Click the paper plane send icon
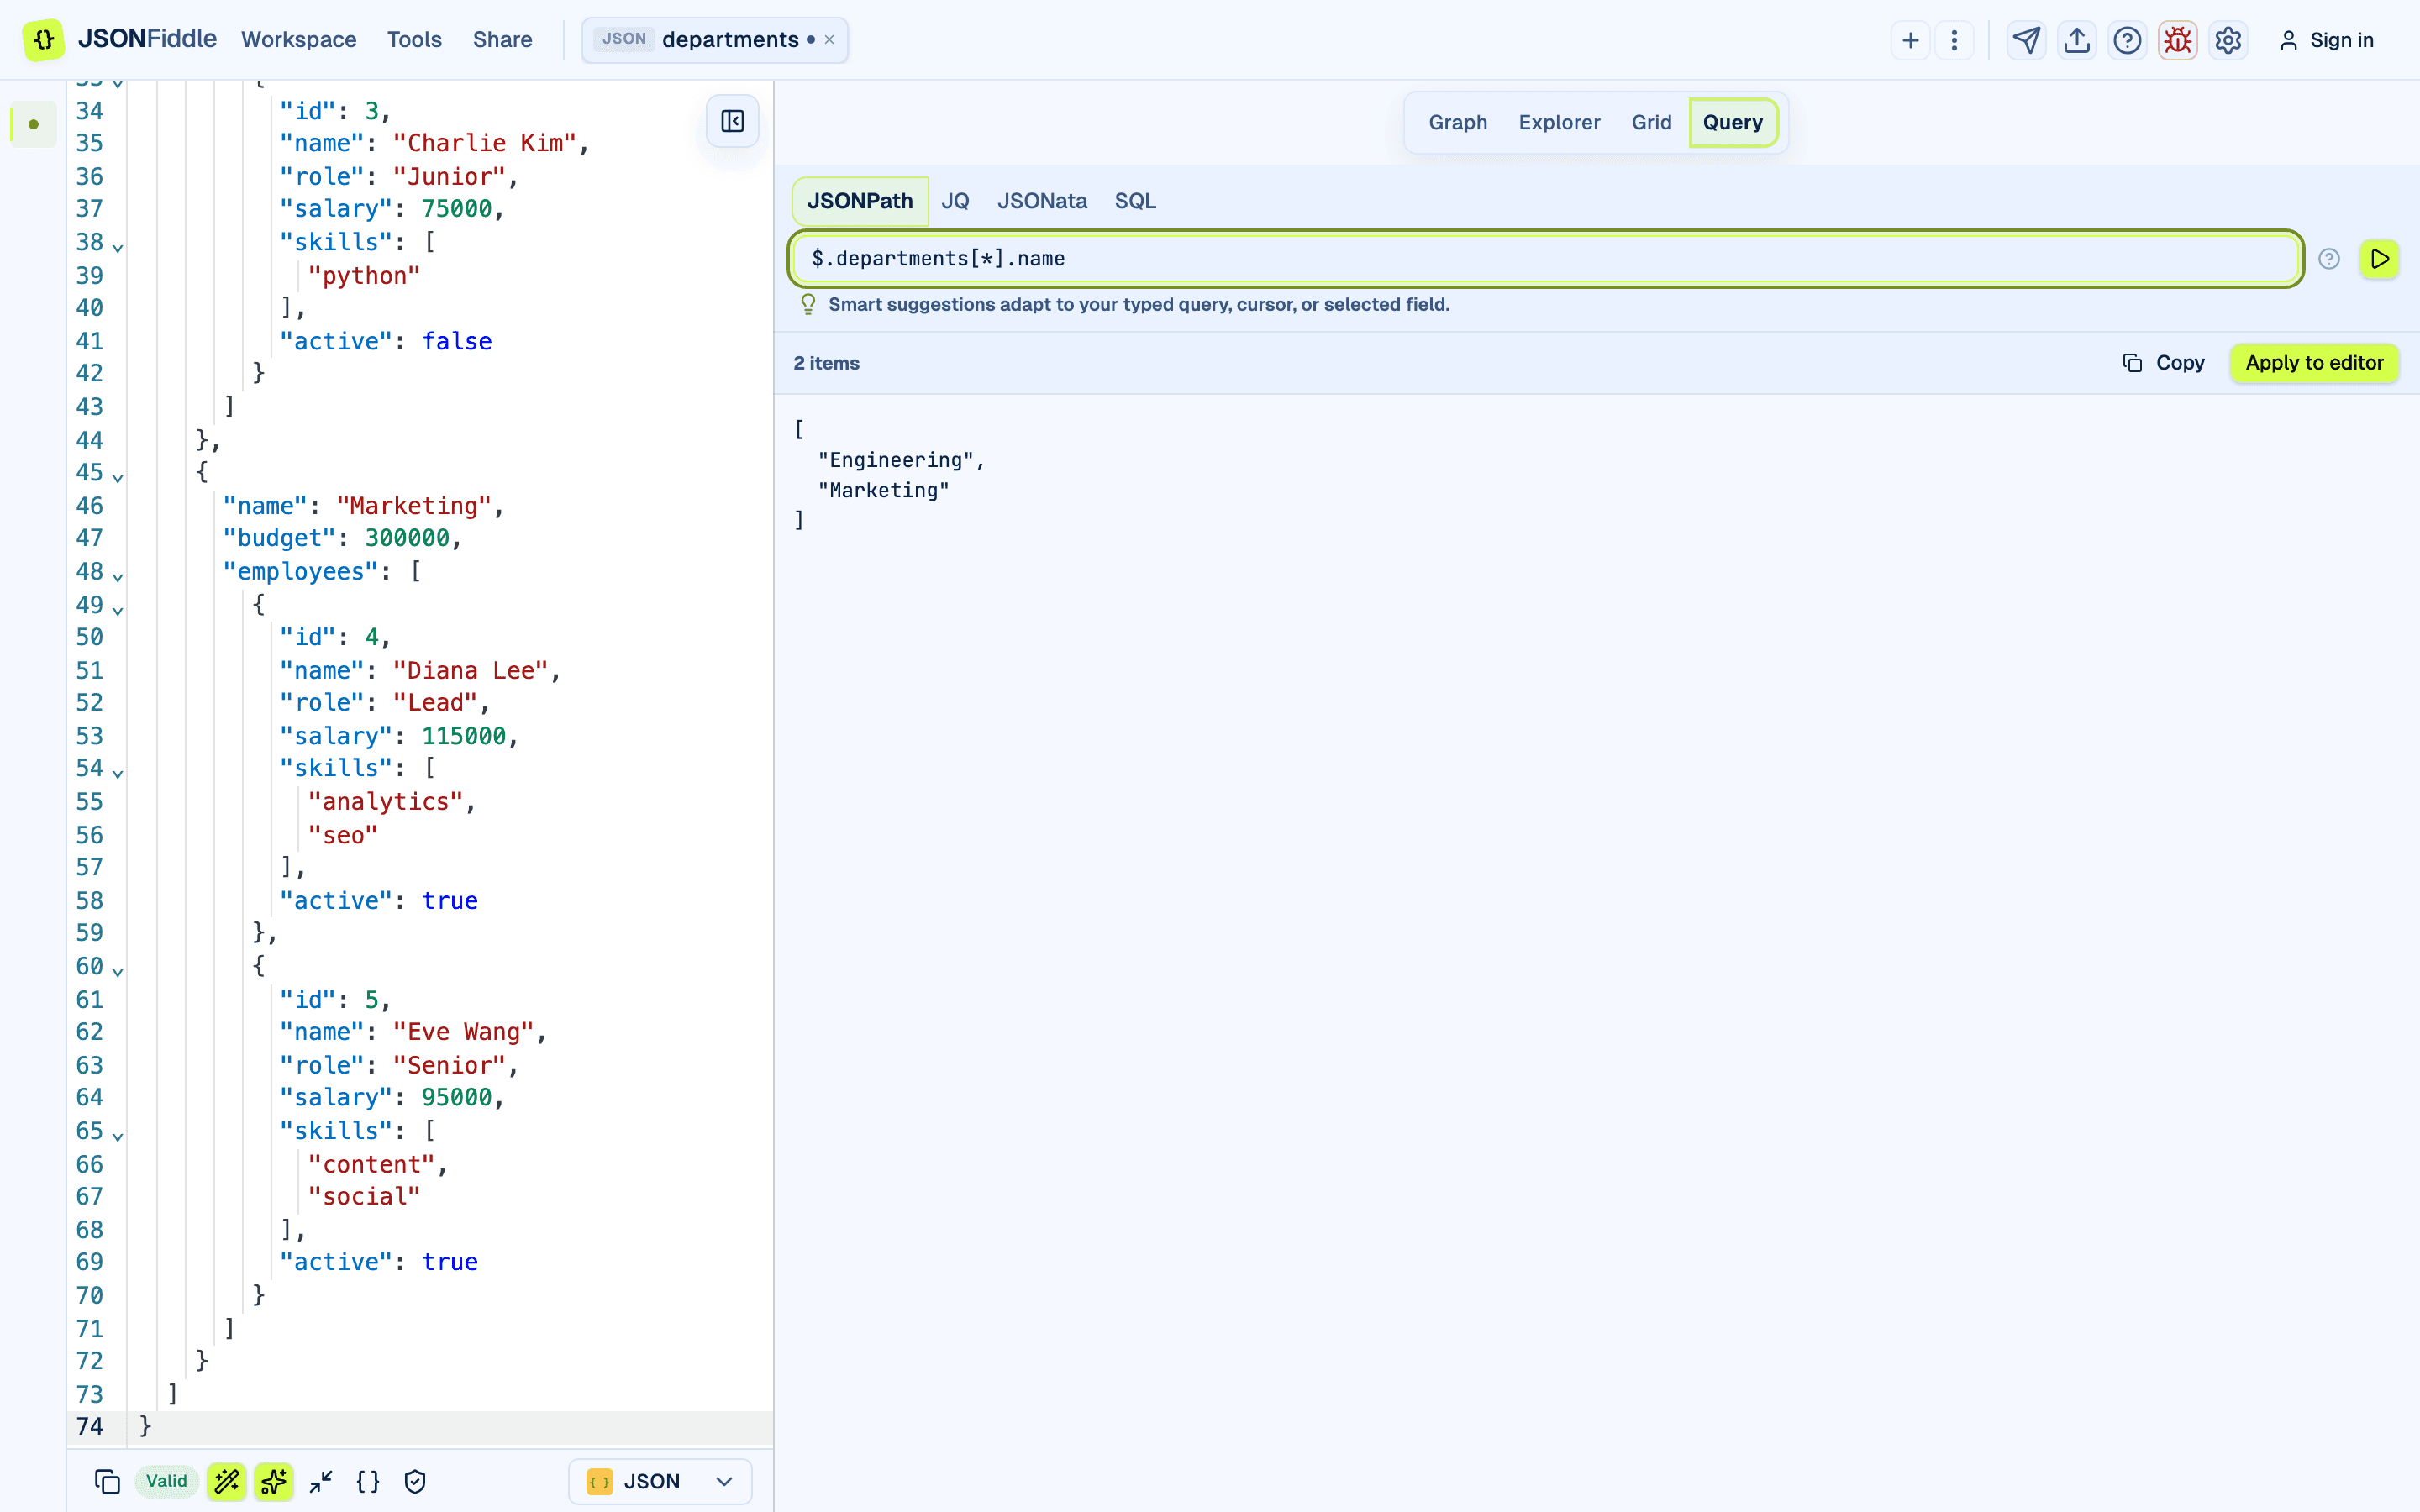This screenshot has width=2420, height=1512. click(2026, 40)
